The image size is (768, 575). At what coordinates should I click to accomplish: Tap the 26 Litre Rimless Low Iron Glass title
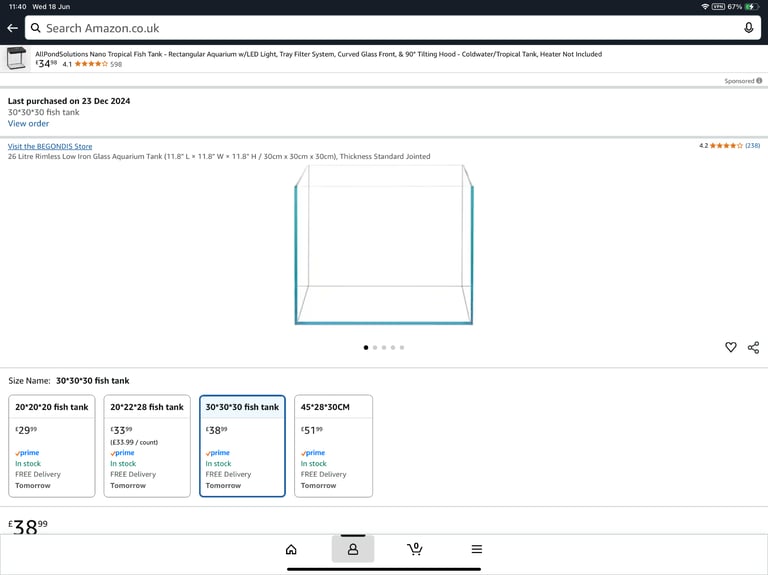coord(219,156)
